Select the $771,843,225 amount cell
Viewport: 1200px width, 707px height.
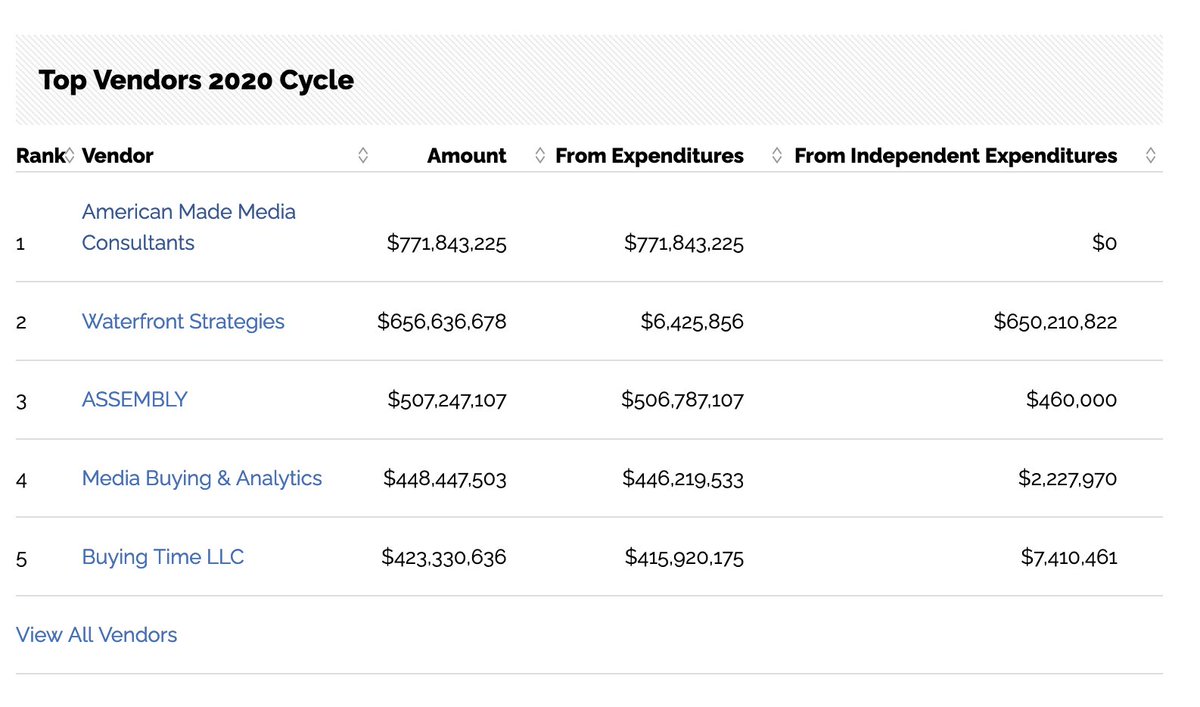pyautogui.click(x=447, y=243)
